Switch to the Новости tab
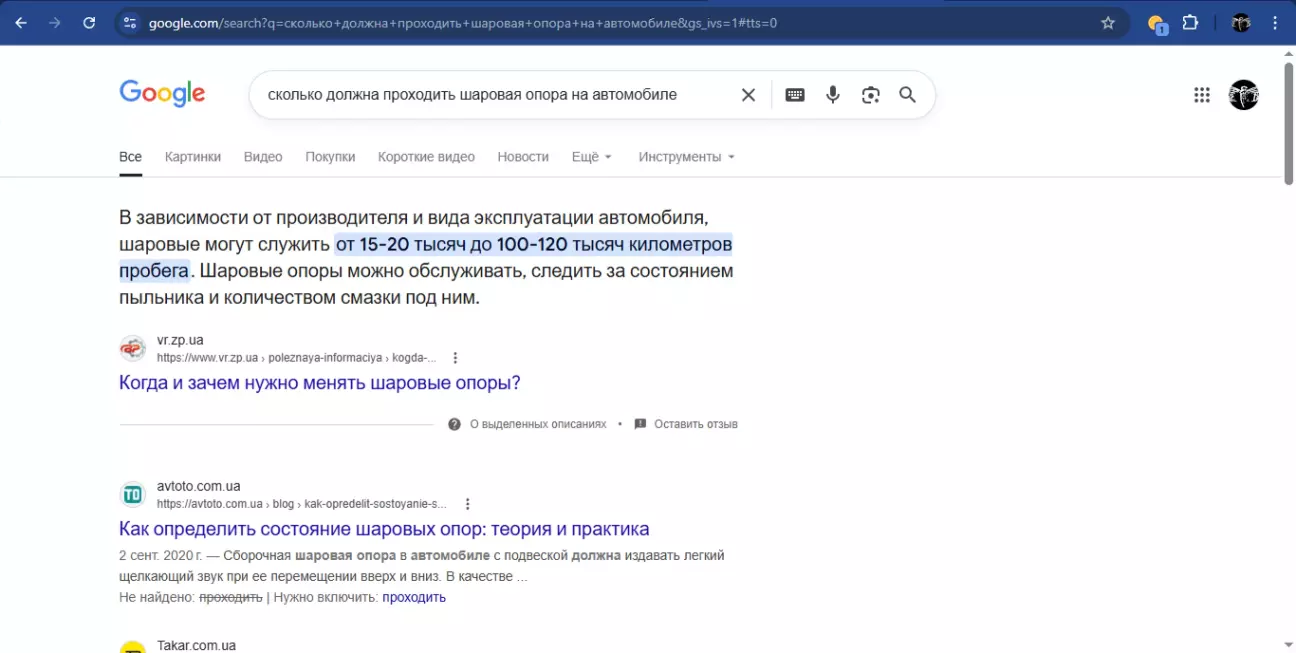1296x653 pixels. click(523, 157)
